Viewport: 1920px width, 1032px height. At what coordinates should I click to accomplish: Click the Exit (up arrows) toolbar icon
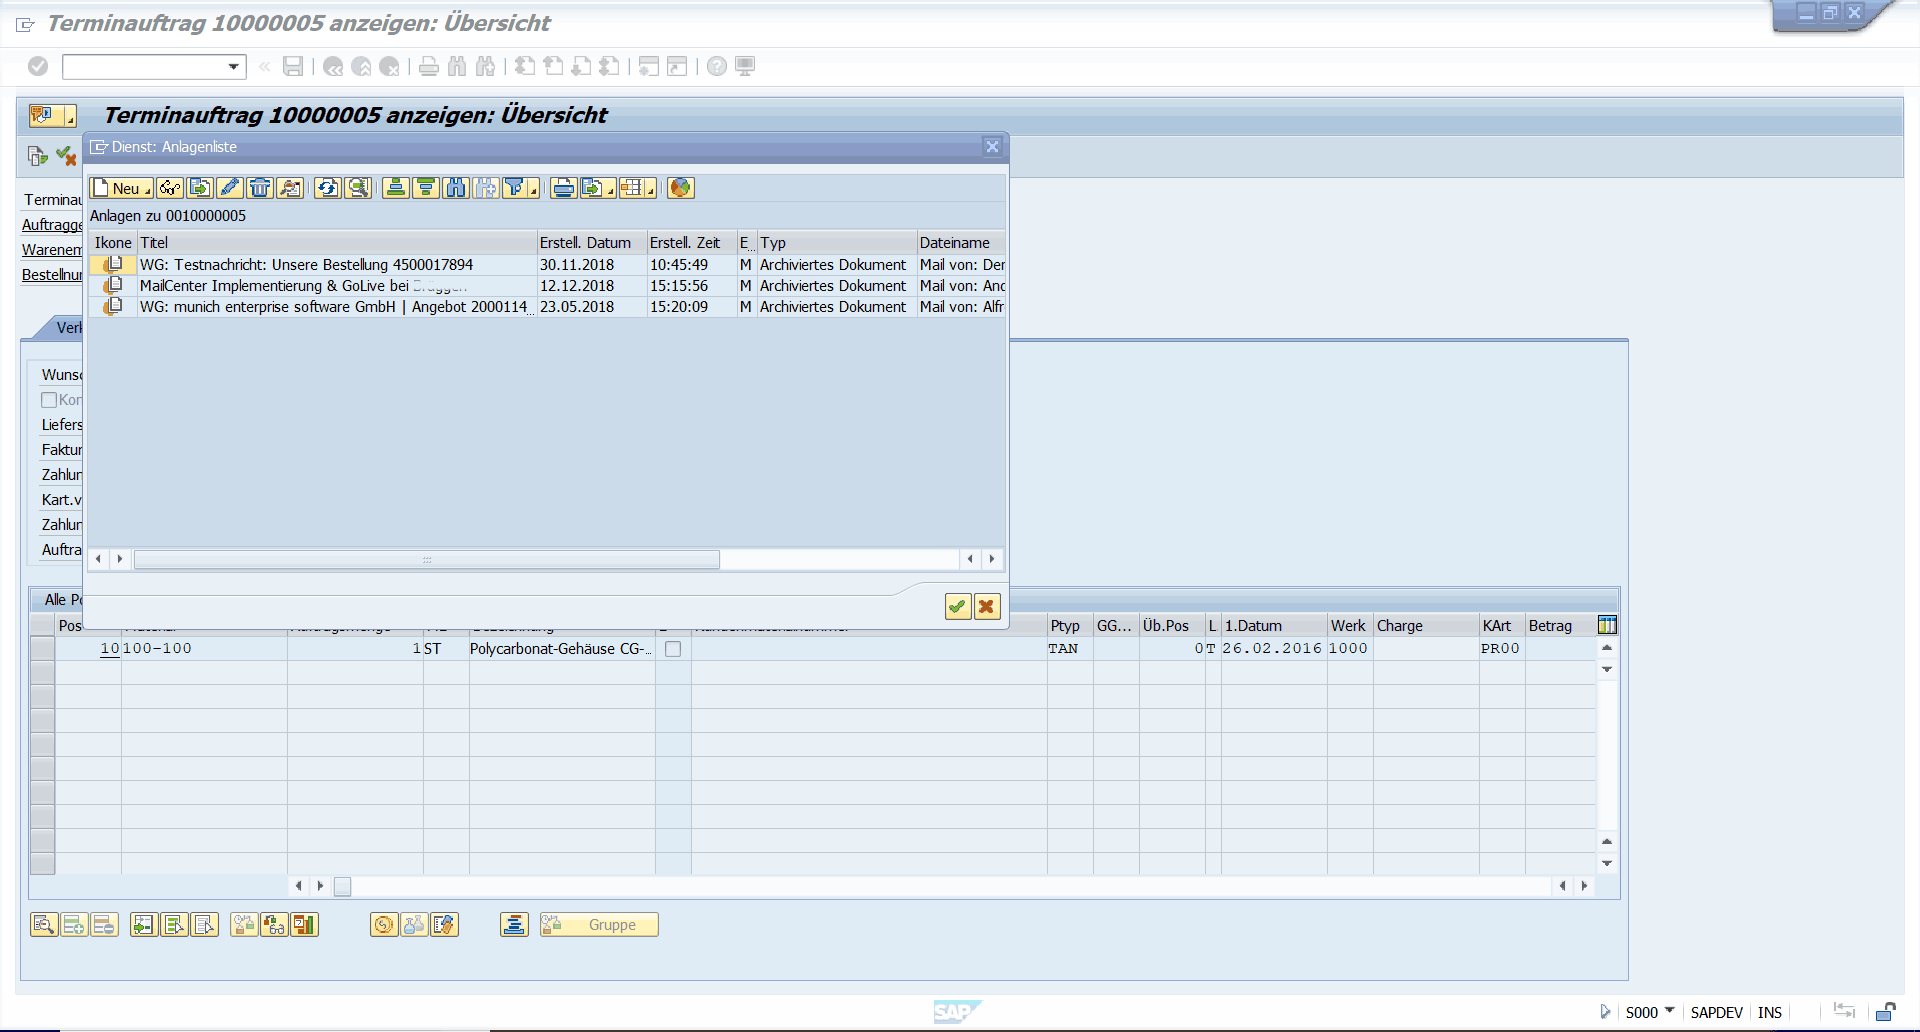[361, 67]
